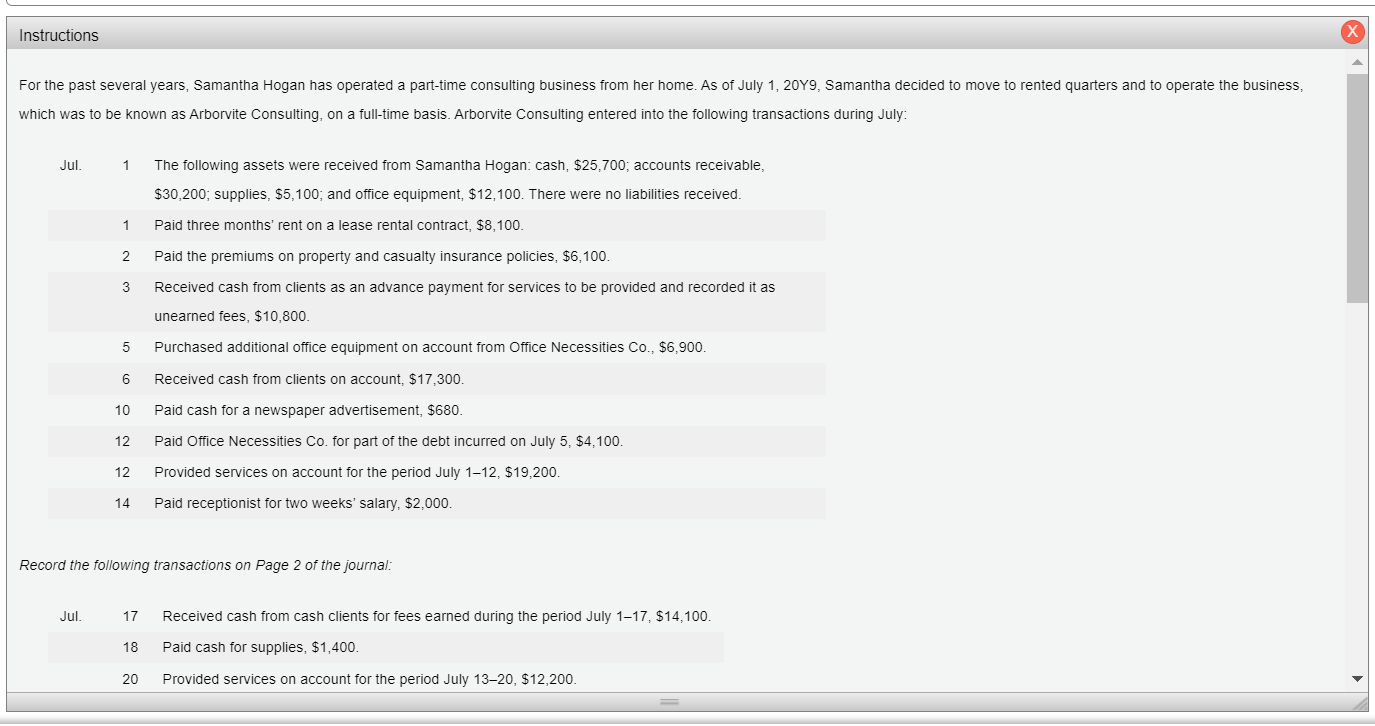Close the Instructions panel via red X
The height and width of the screenshot is (726, 1375).
click(x=1352, y=32)
